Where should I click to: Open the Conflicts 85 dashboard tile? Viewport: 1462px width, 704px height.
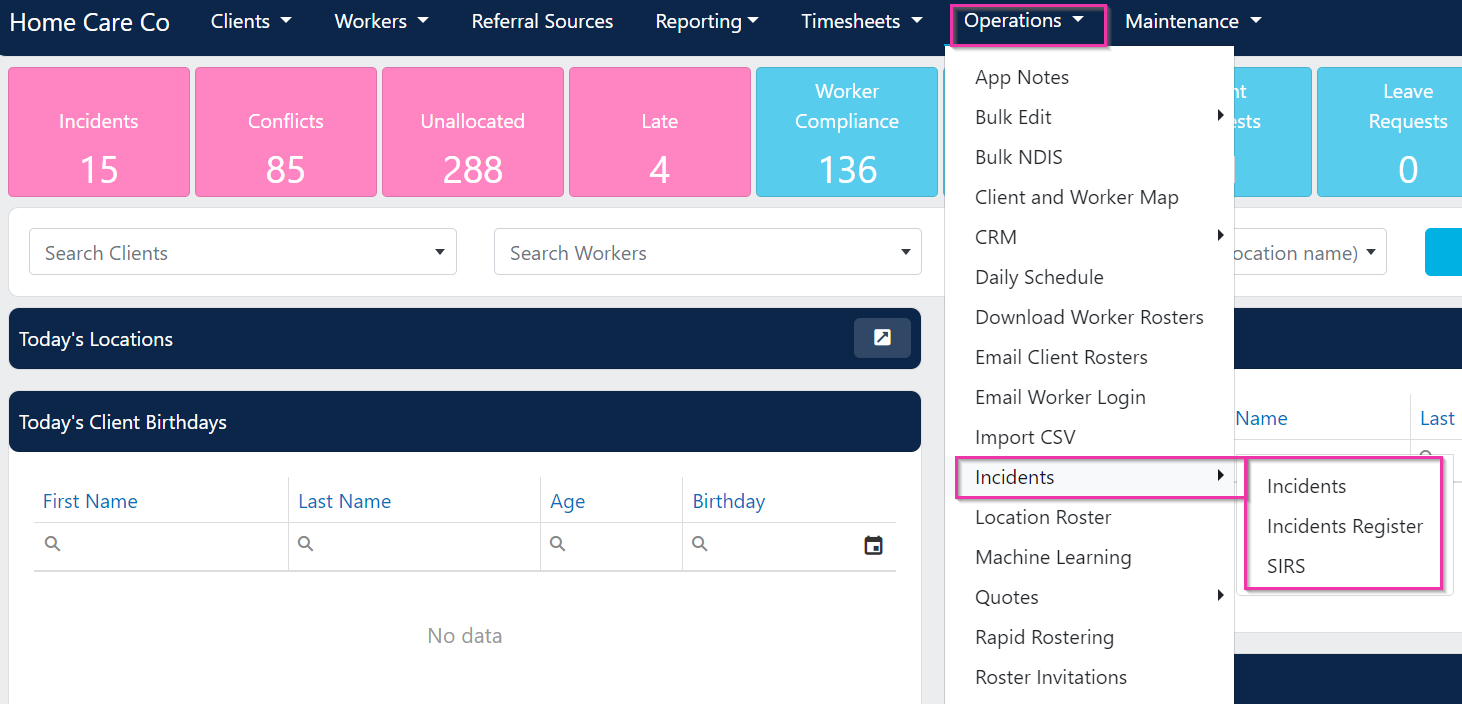pos(286,132)
